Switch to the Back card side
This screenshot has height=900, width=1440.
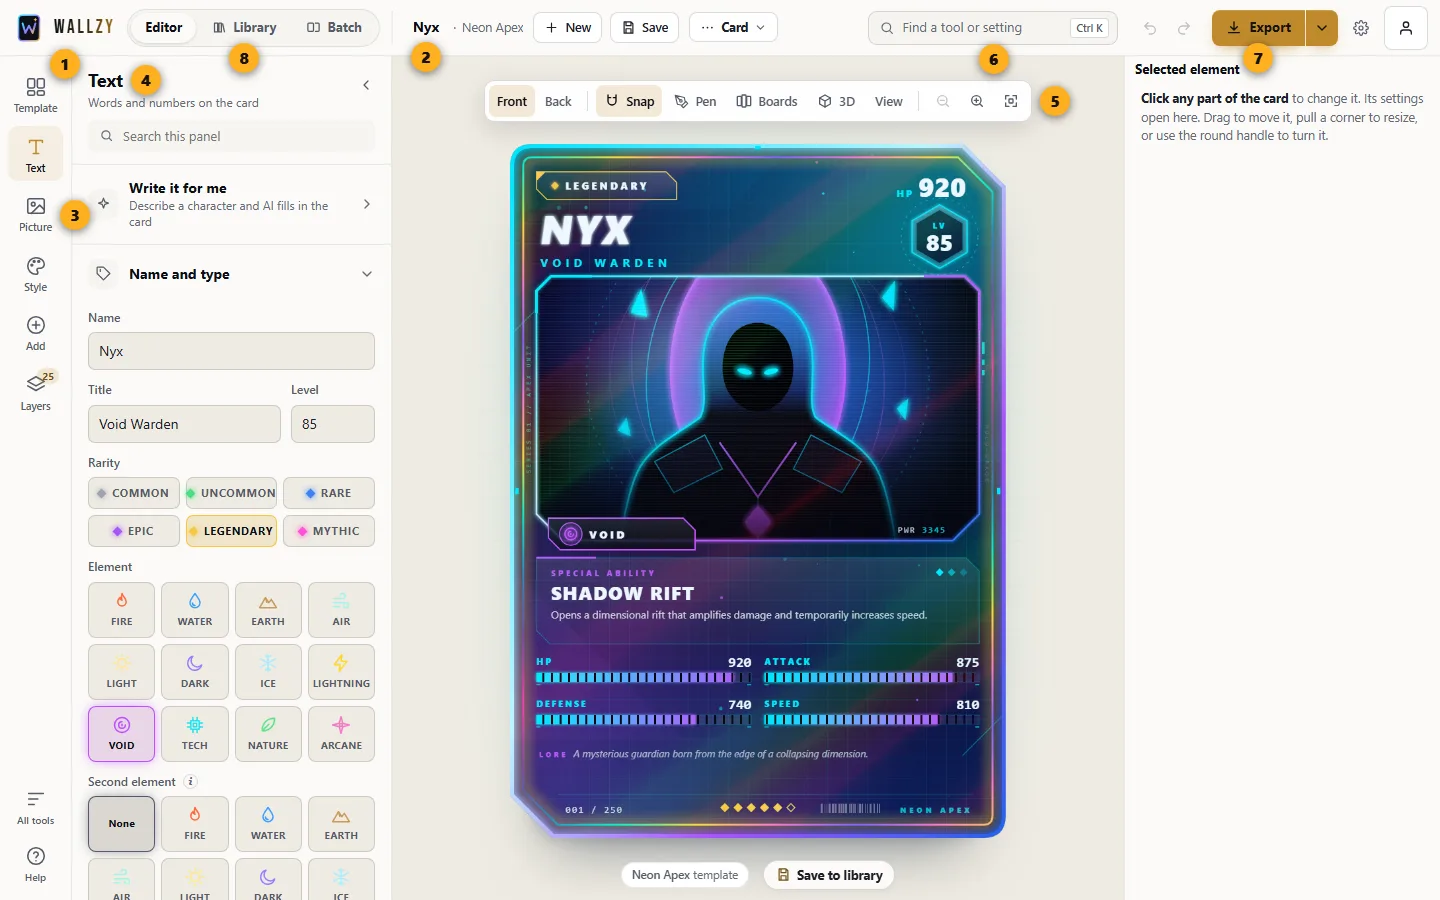point(558,101)
